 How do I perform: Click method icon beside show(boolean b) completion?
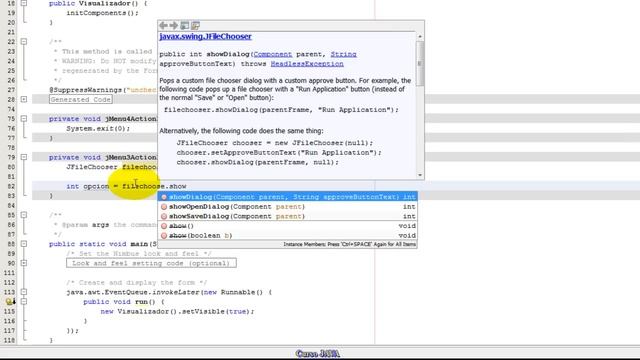[x=164, y=236]
